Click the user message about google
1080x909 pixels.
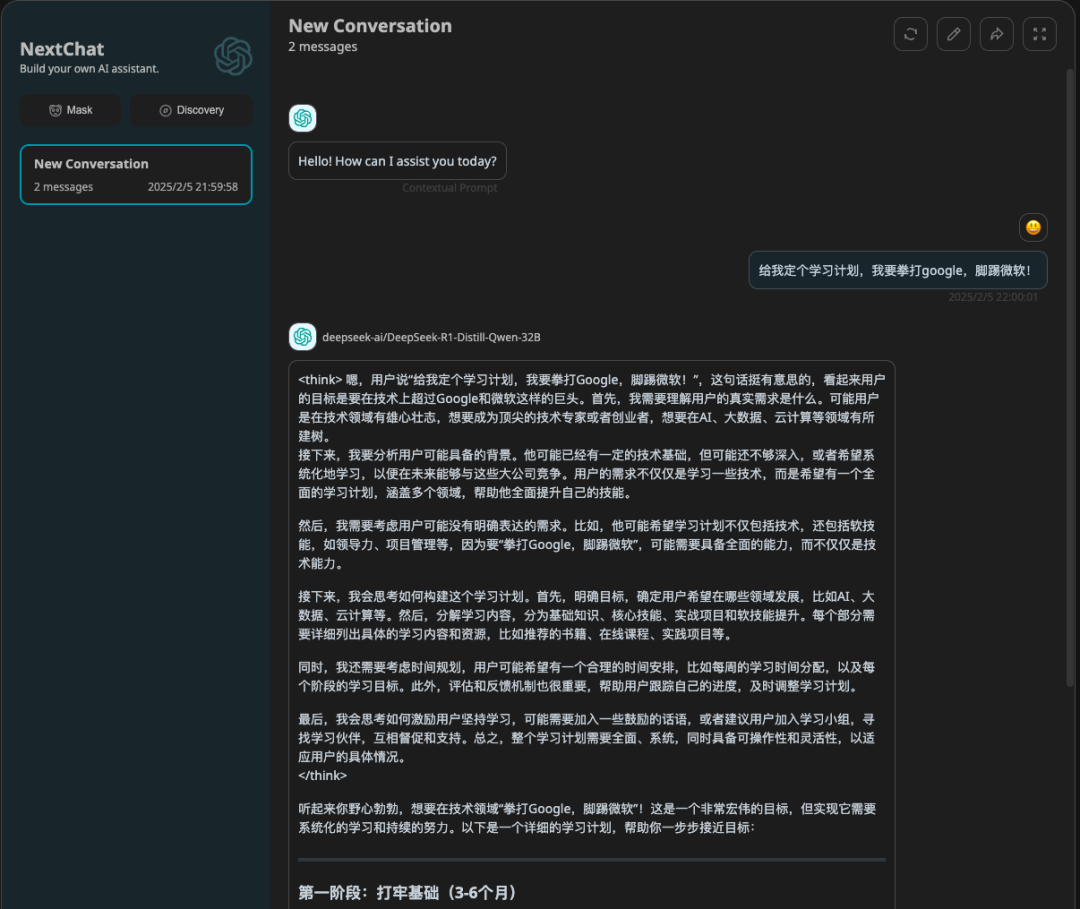coord(898,271)
